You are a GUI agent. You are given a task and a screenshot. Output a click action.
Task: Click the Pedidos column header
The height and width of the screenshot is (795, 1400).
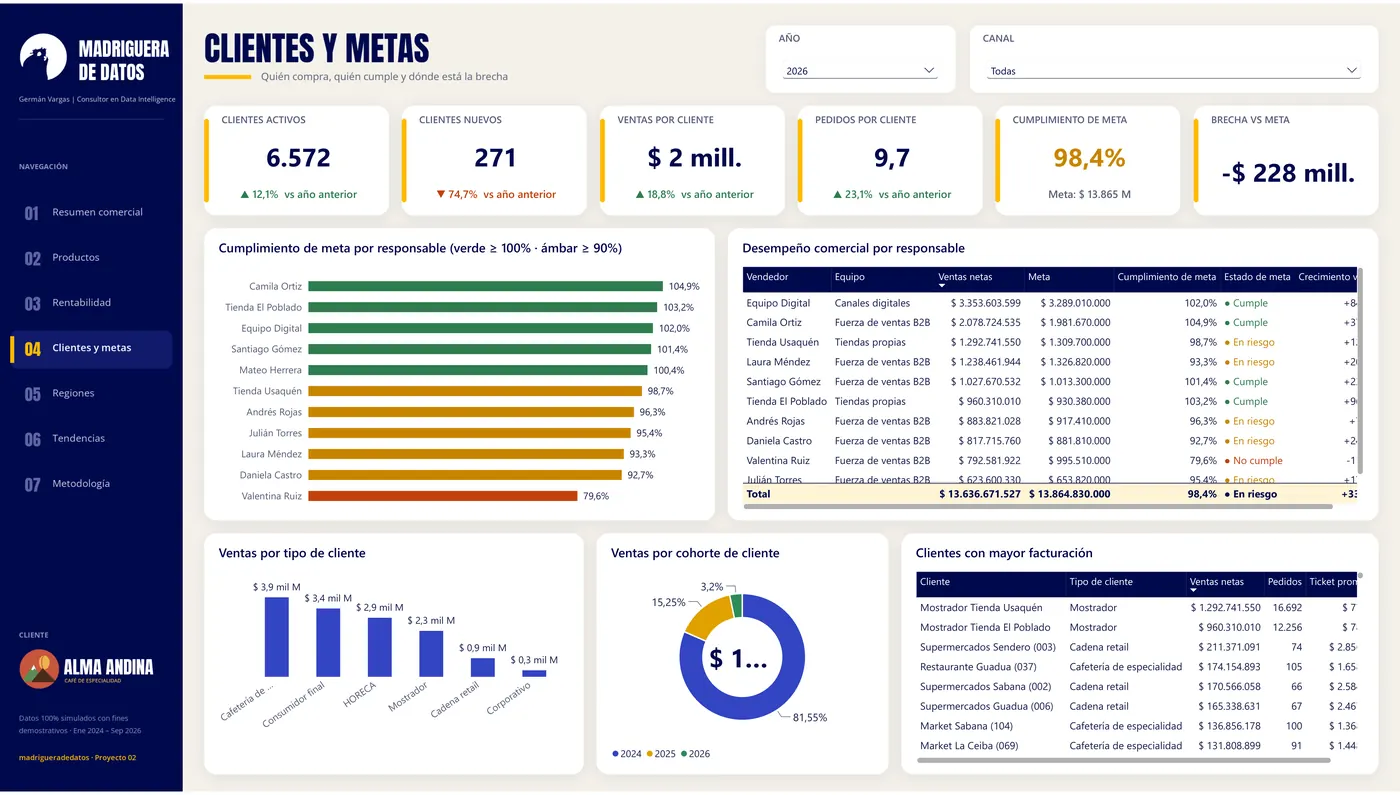(1284, 583)
